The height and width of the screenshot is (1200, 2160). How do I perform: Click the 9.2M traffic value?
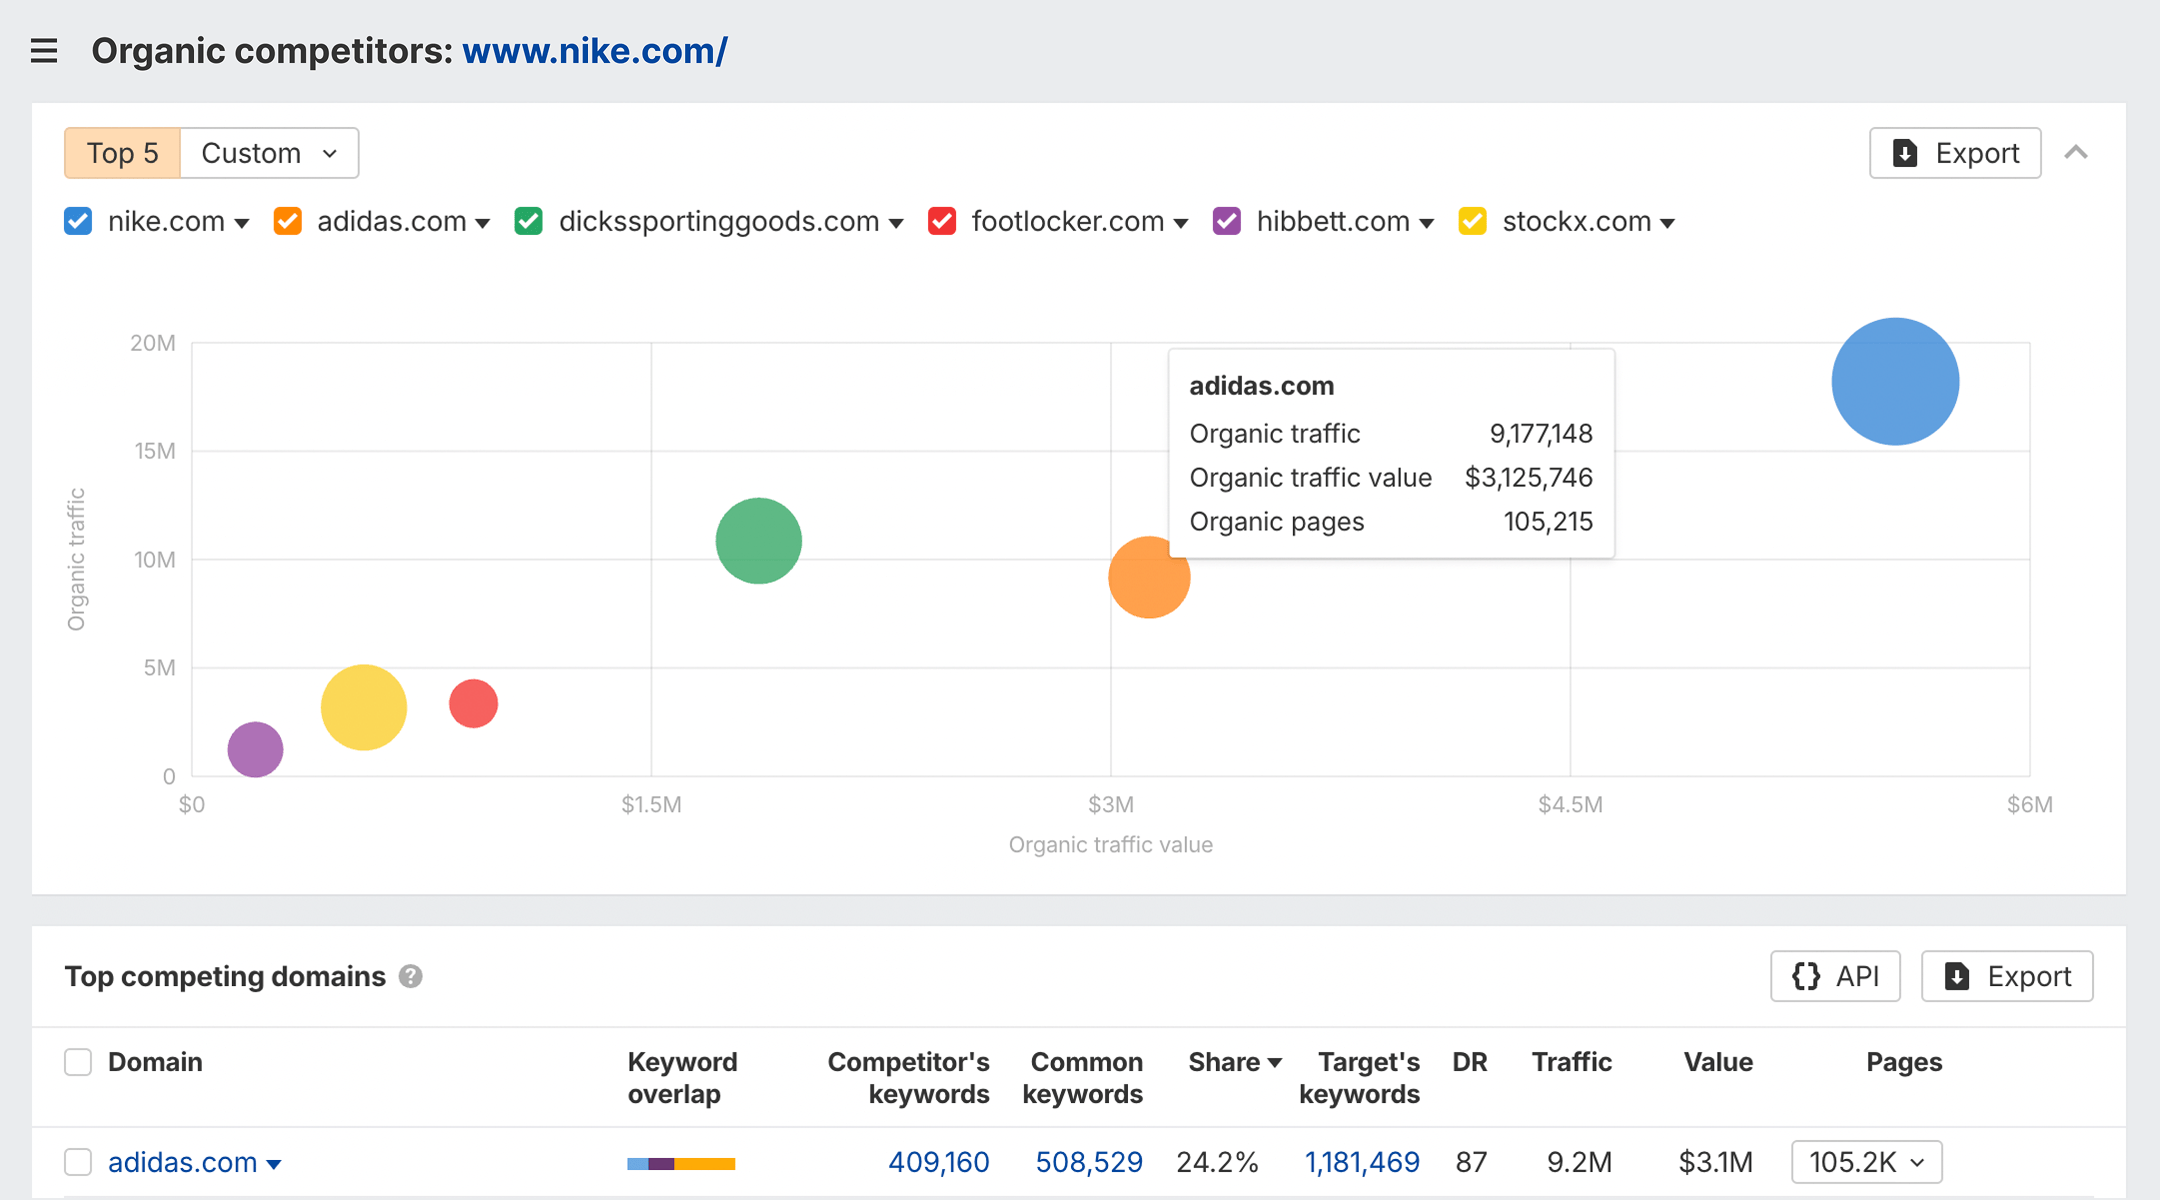pos(1579,1162)
